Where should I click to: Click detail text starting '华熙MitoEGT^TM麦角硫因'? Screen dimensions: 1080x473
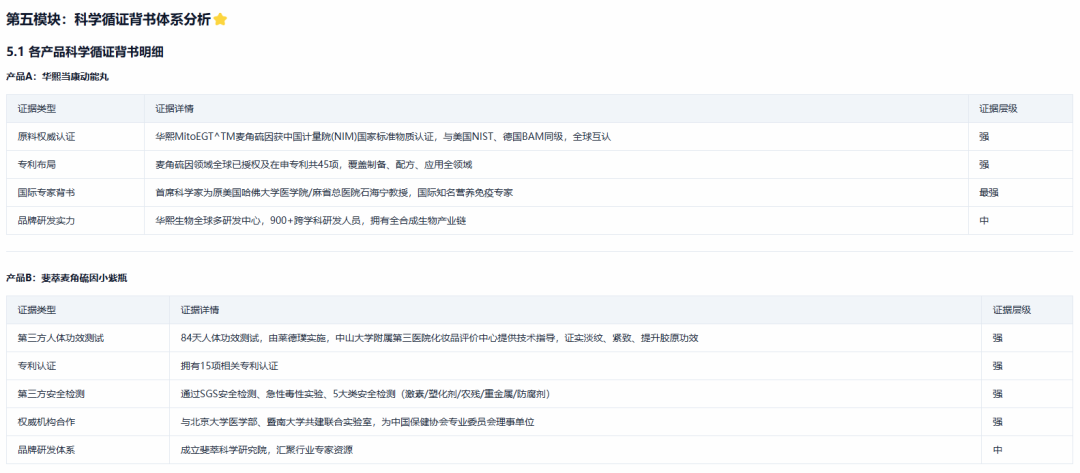pyautogui.click(x=383, y=137)
